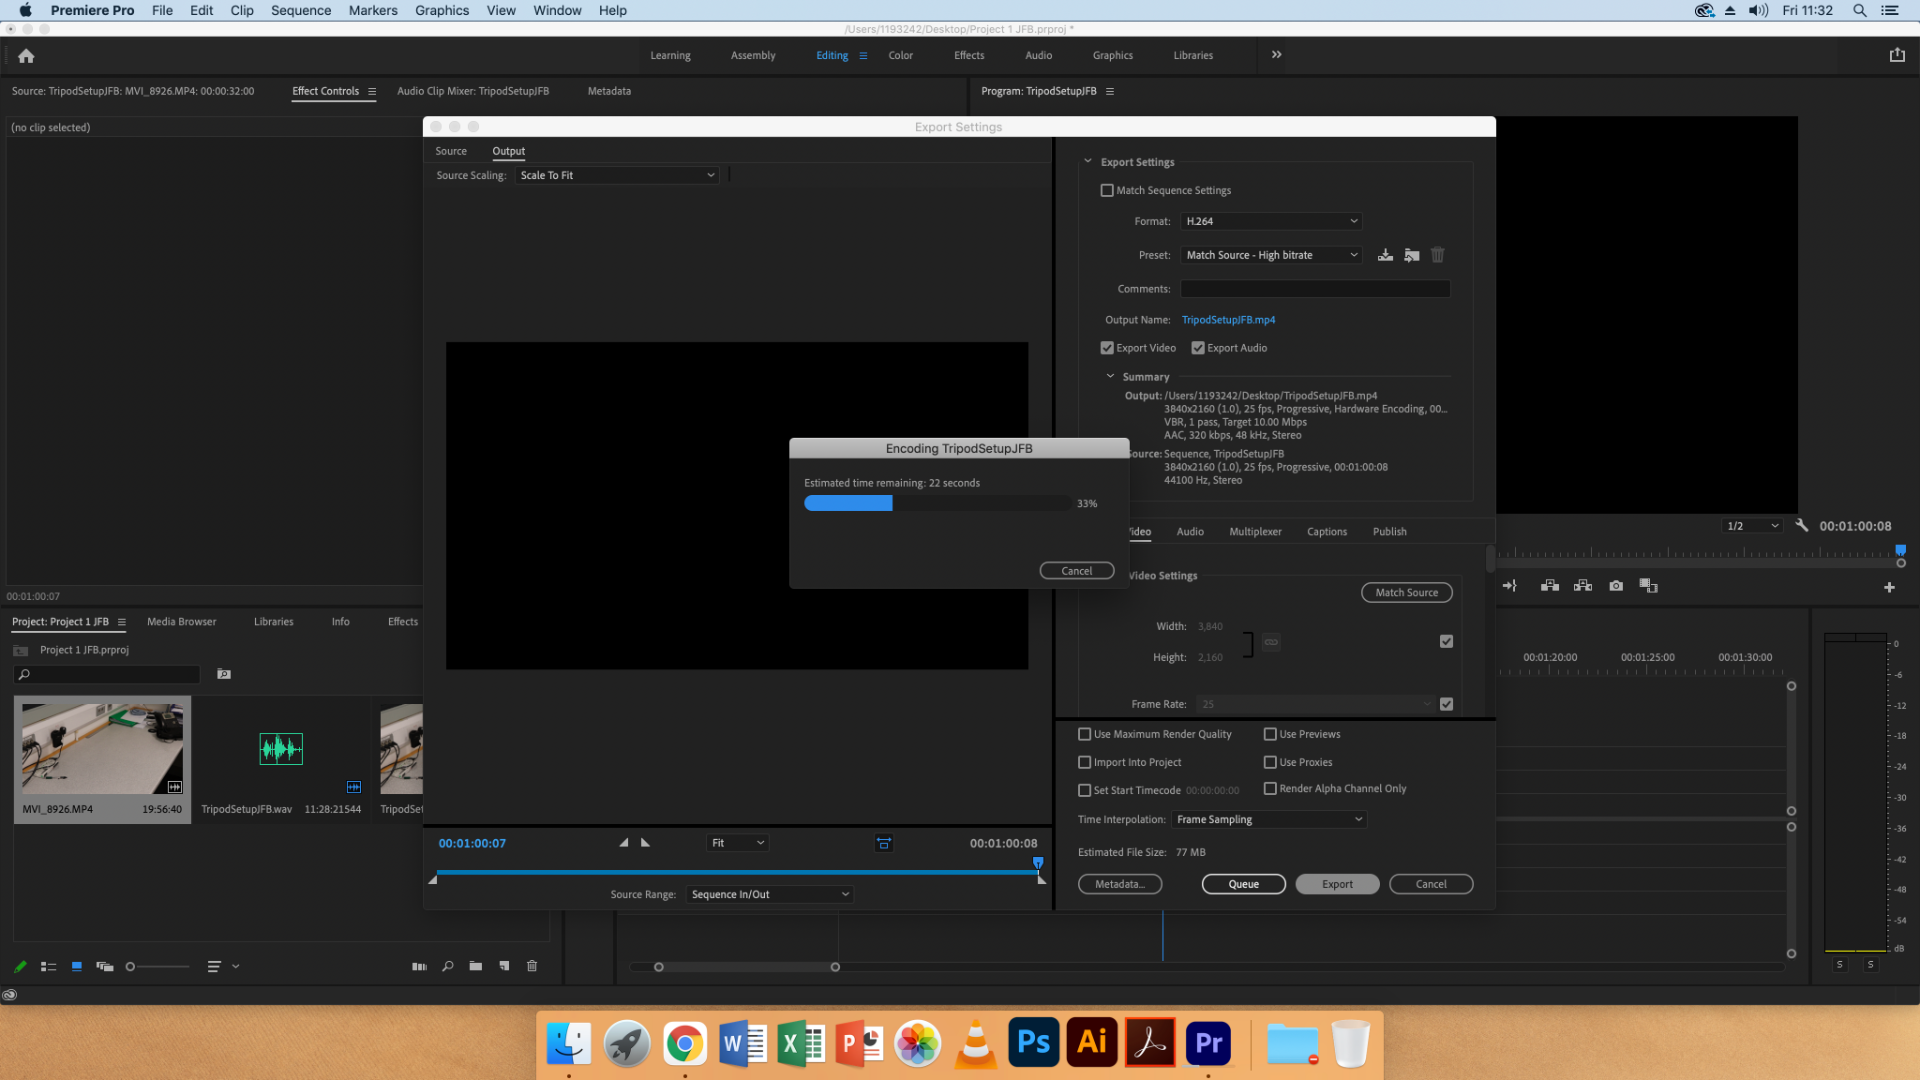This screenshot has width=1920, height=1080.
Task: Select the Lift icon in Program monitor
Action: pos(1549,586)
